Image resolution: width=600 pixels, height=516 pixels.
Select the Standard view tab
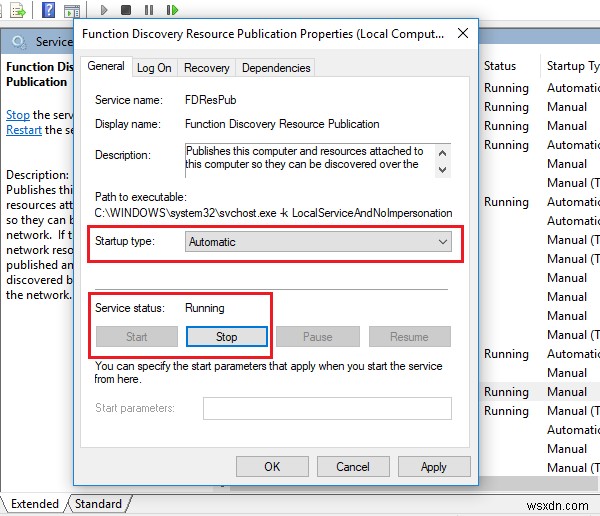[x=98, y=504]
